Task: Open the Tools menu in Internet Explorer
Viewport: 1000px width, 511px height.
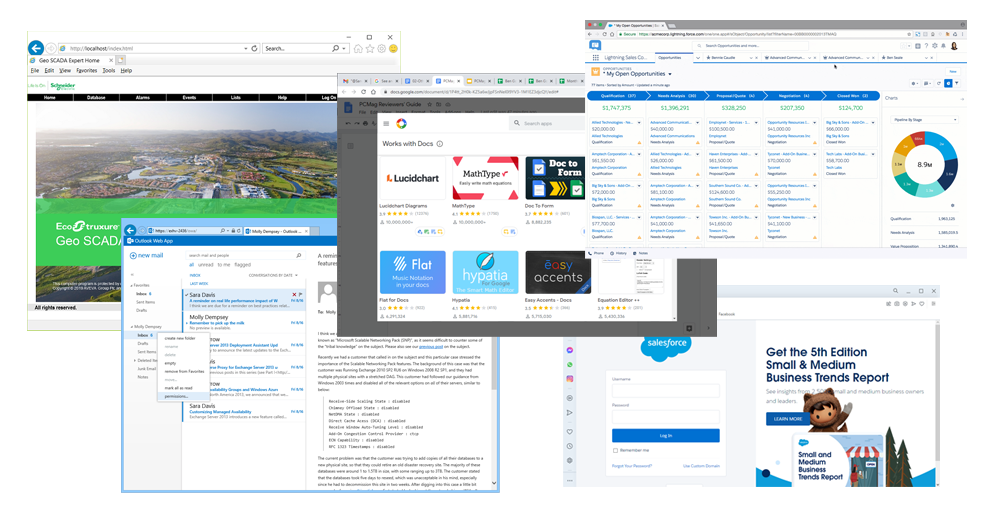Action: tap(109, 70)
